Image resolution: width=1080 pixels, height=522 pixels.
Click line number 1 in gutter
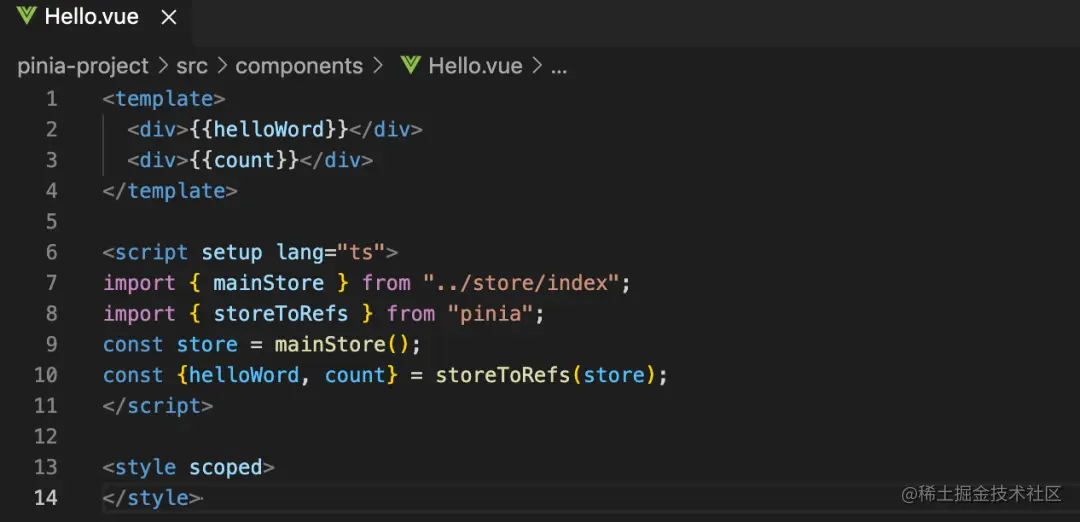click(x=52, y=99)
